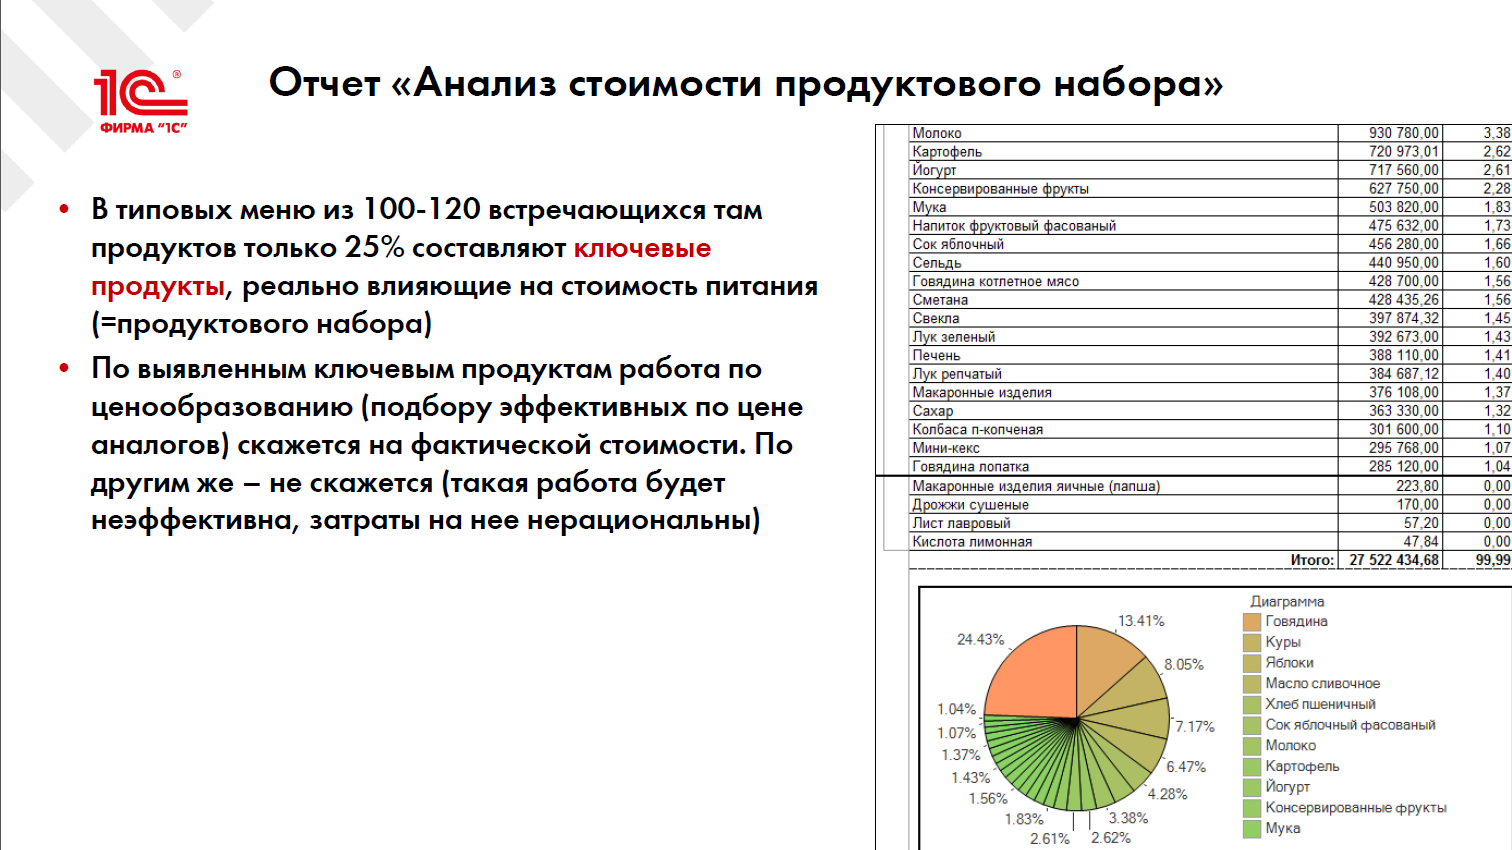Click 'Говядина котлетное мясо' row
The width and height of the screenshot is (1512, 850).
[996, 281]
